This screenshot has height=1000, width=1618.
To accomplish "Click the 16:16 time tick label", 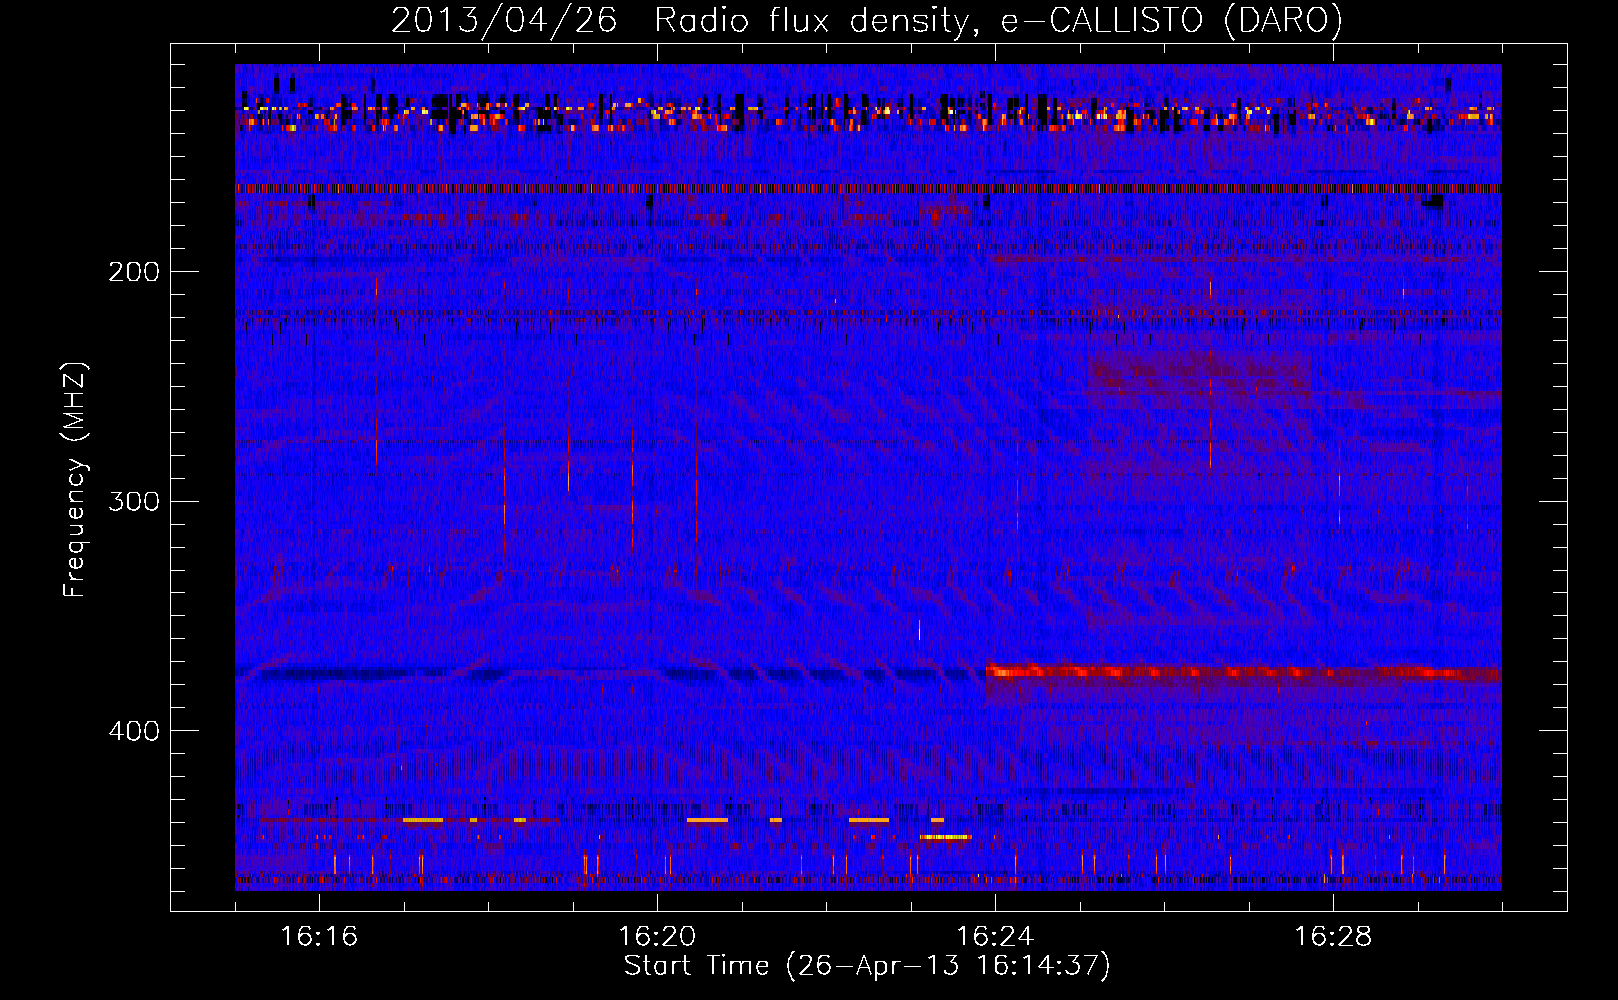I will click(319, 937).
